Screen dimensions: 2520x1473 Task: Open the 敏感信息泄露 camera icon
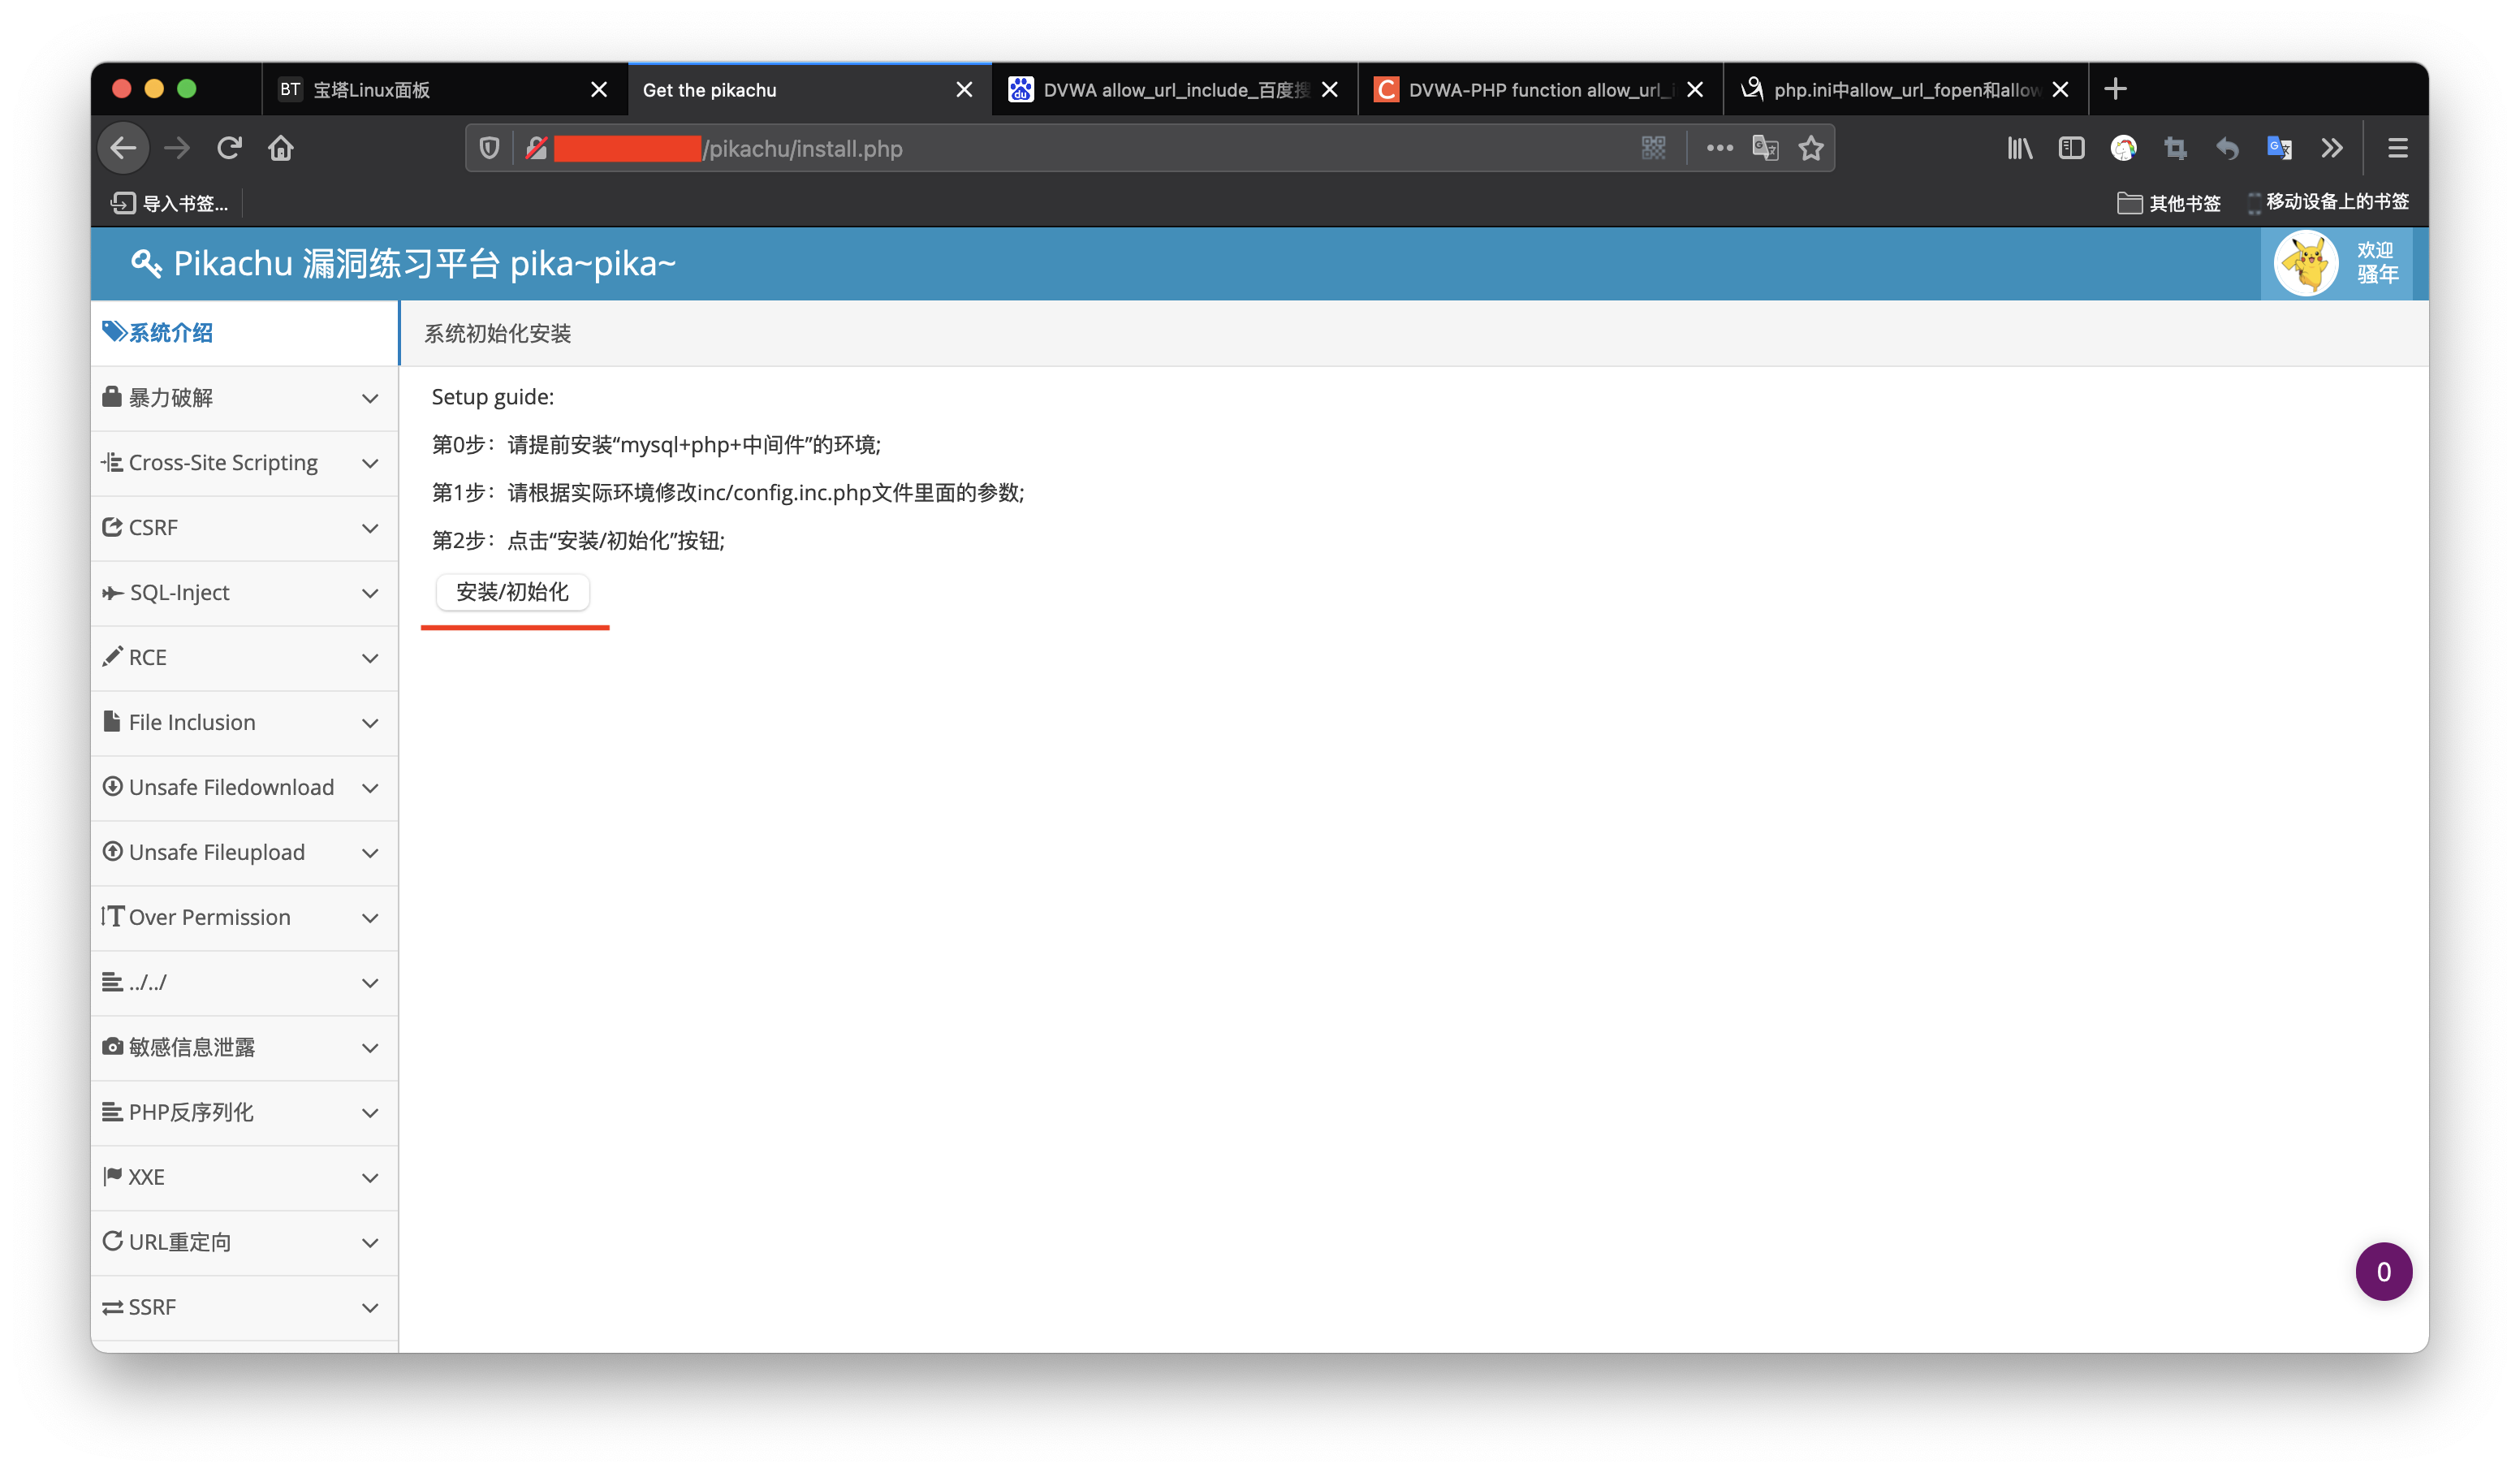coord(113,1046)
